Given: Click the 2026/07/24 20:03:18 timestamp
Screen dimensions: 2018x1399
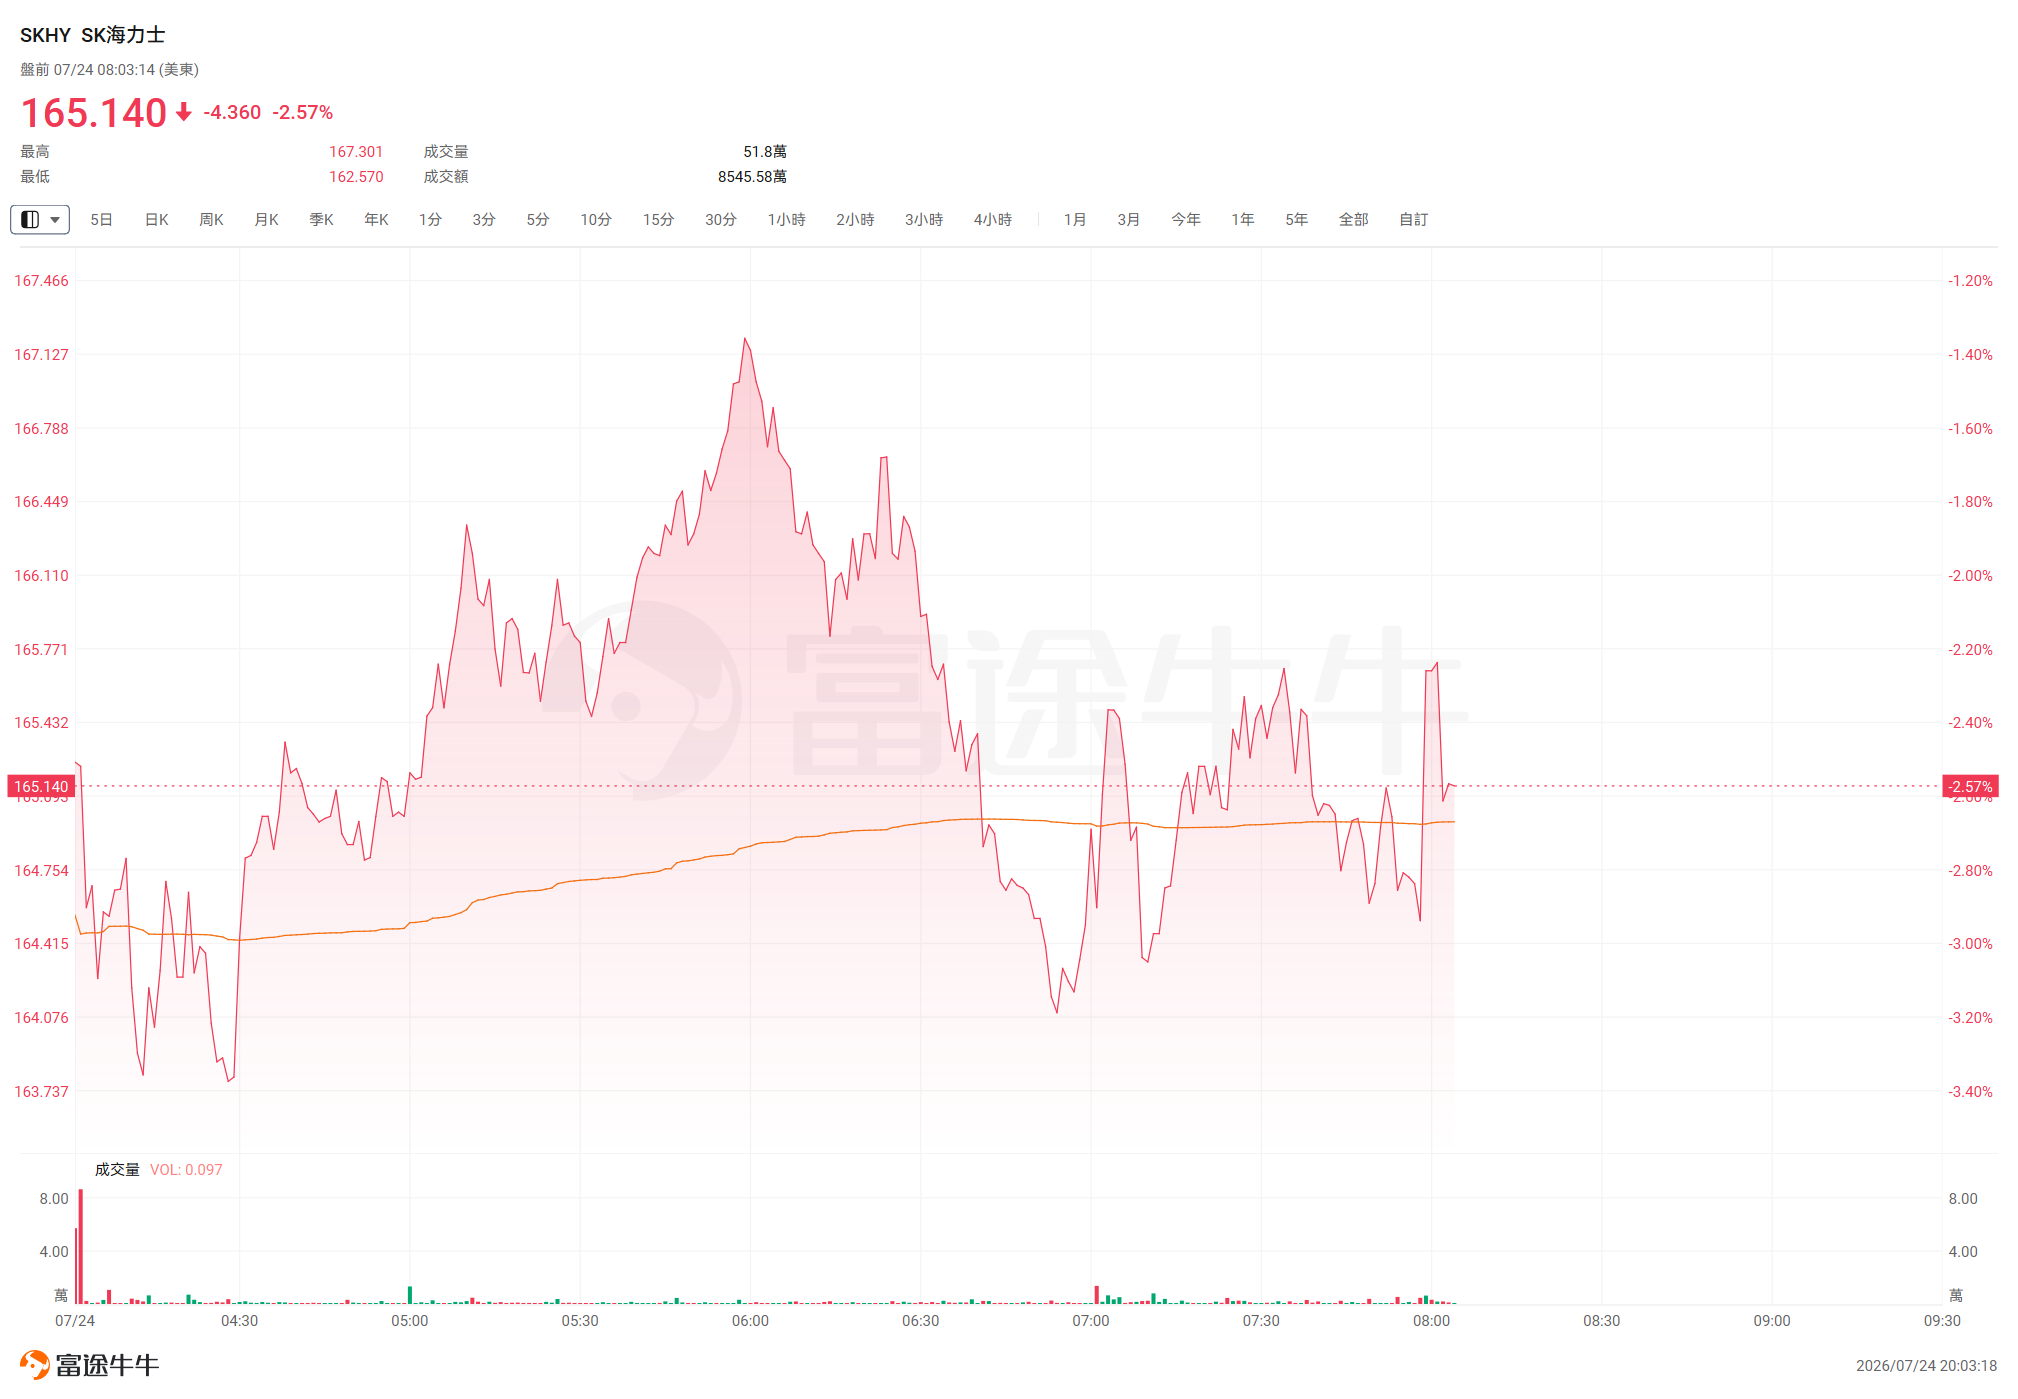Looking at the screenshot, I should click(1926, 1366).
